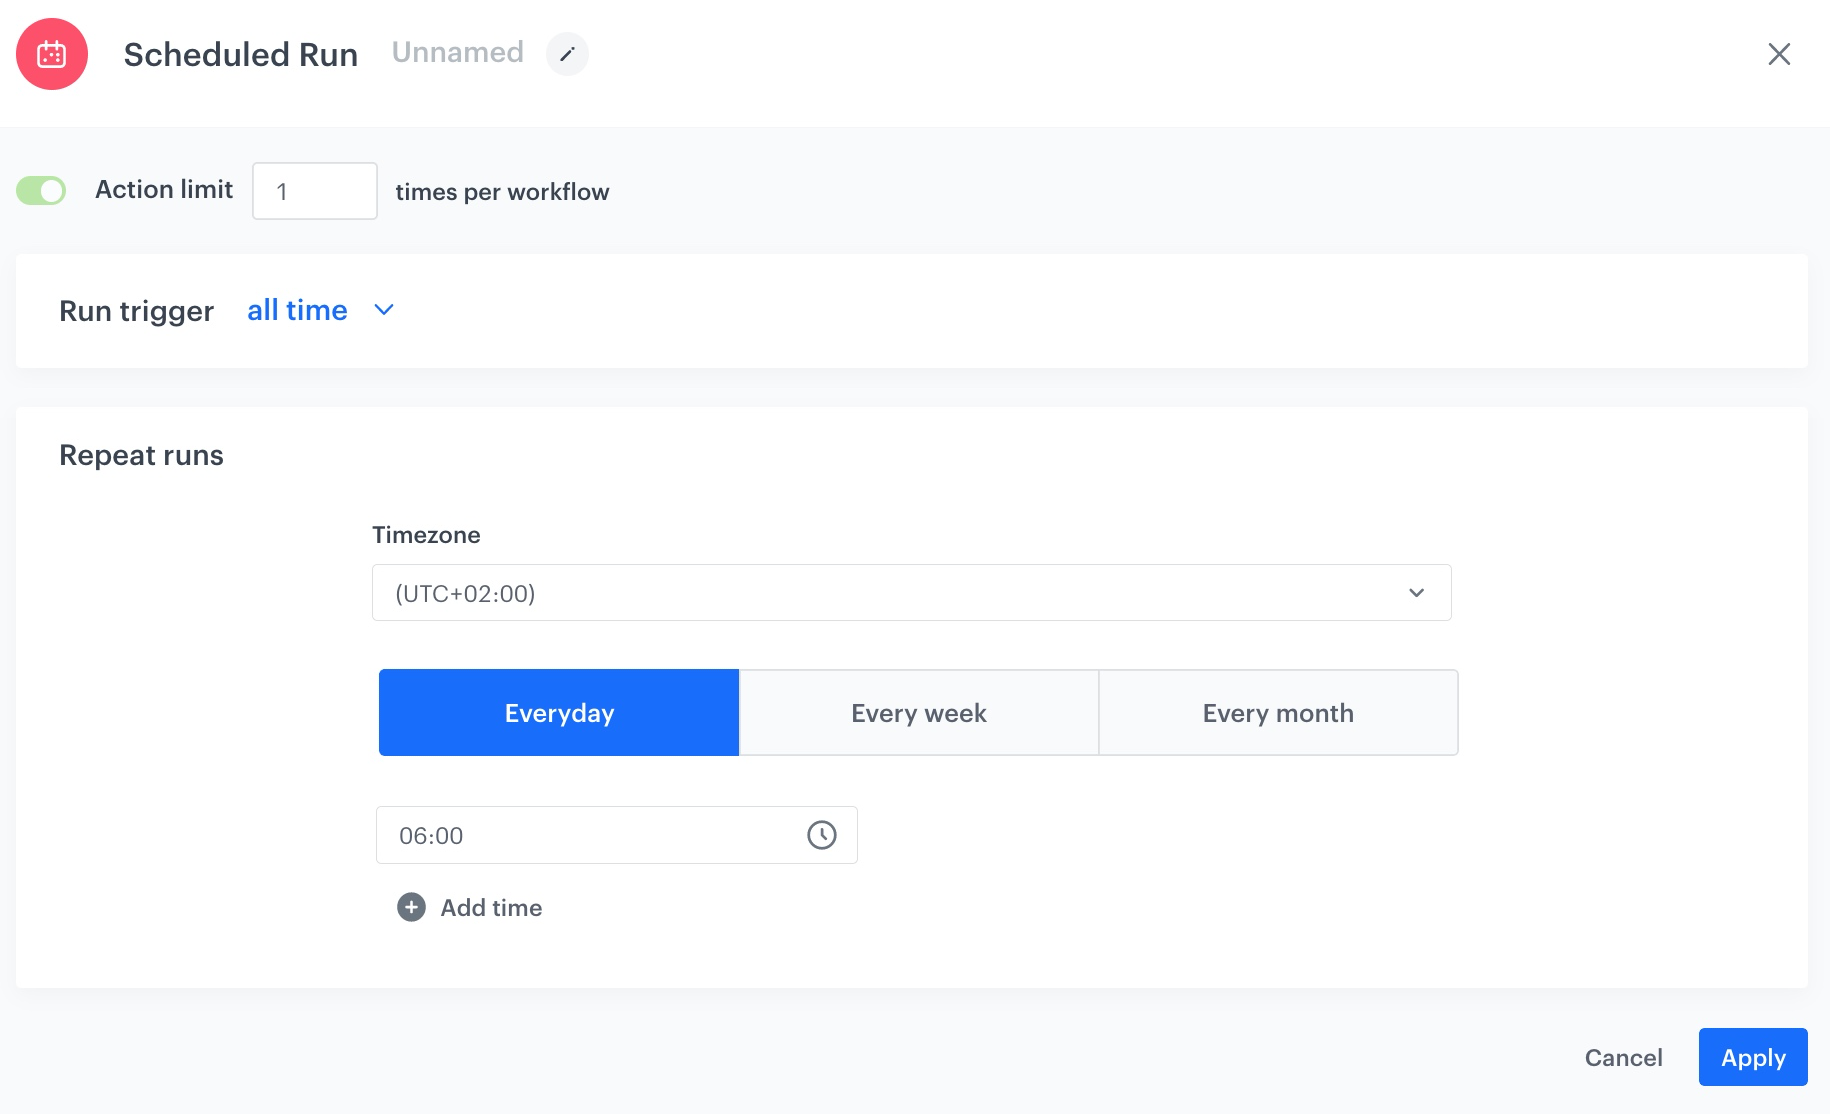Switch to the Every week tab

click(x=918, y=713)
